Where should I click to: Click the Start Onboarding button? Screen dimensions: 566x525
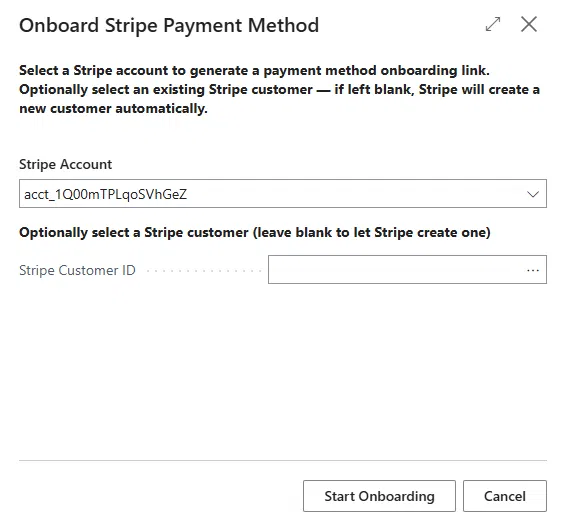click(379, 496)
